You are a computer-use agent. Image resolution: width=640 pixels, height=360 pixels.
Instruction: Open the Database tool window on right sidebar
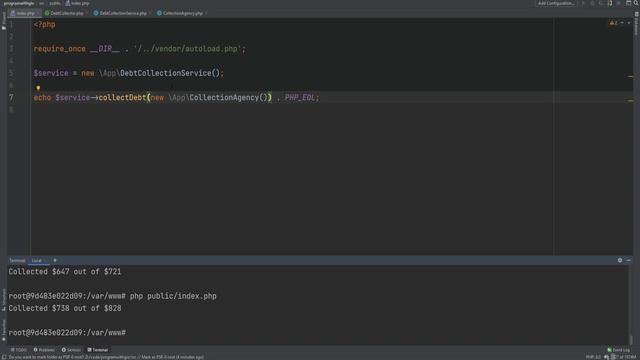pyautogui.click(x=636, y=24)
